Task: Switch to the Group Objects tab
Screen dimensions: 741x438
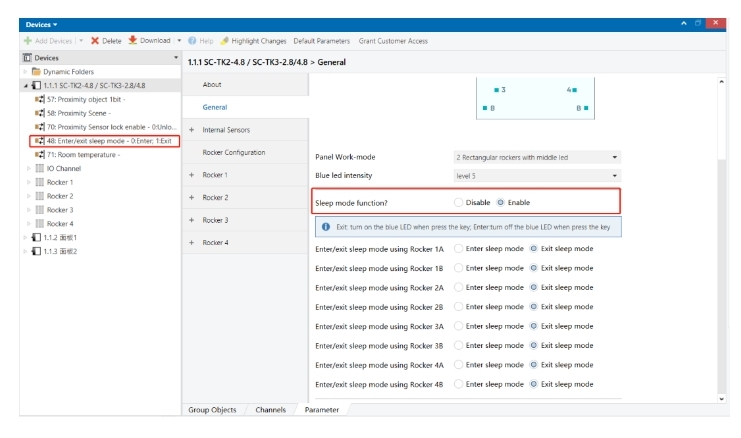Action: click(x=212, y=410)
